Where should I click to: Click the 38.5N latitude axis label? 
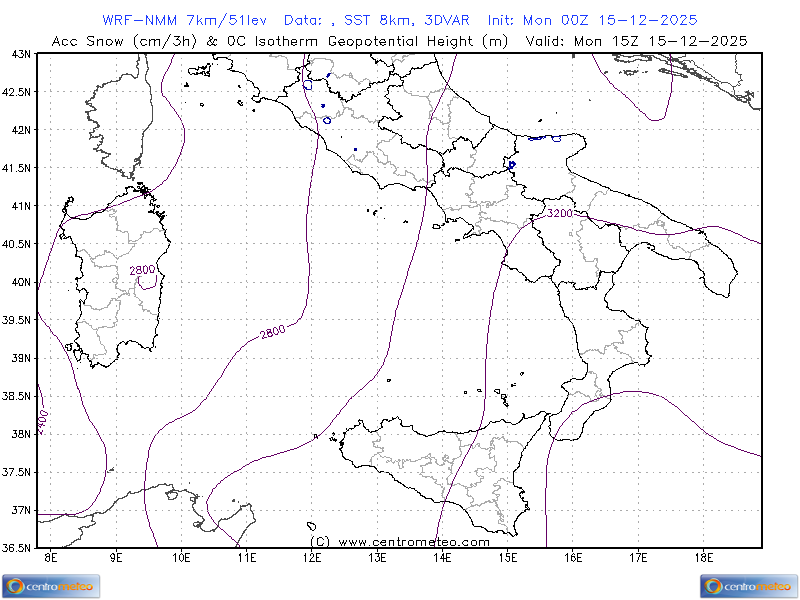click(16, 396)
